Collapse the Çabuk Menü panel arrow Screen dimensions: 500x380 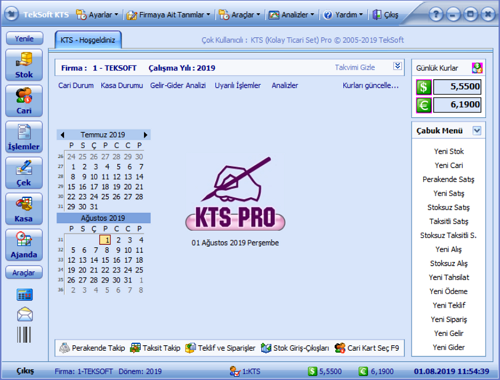click(x=477, y=131)
